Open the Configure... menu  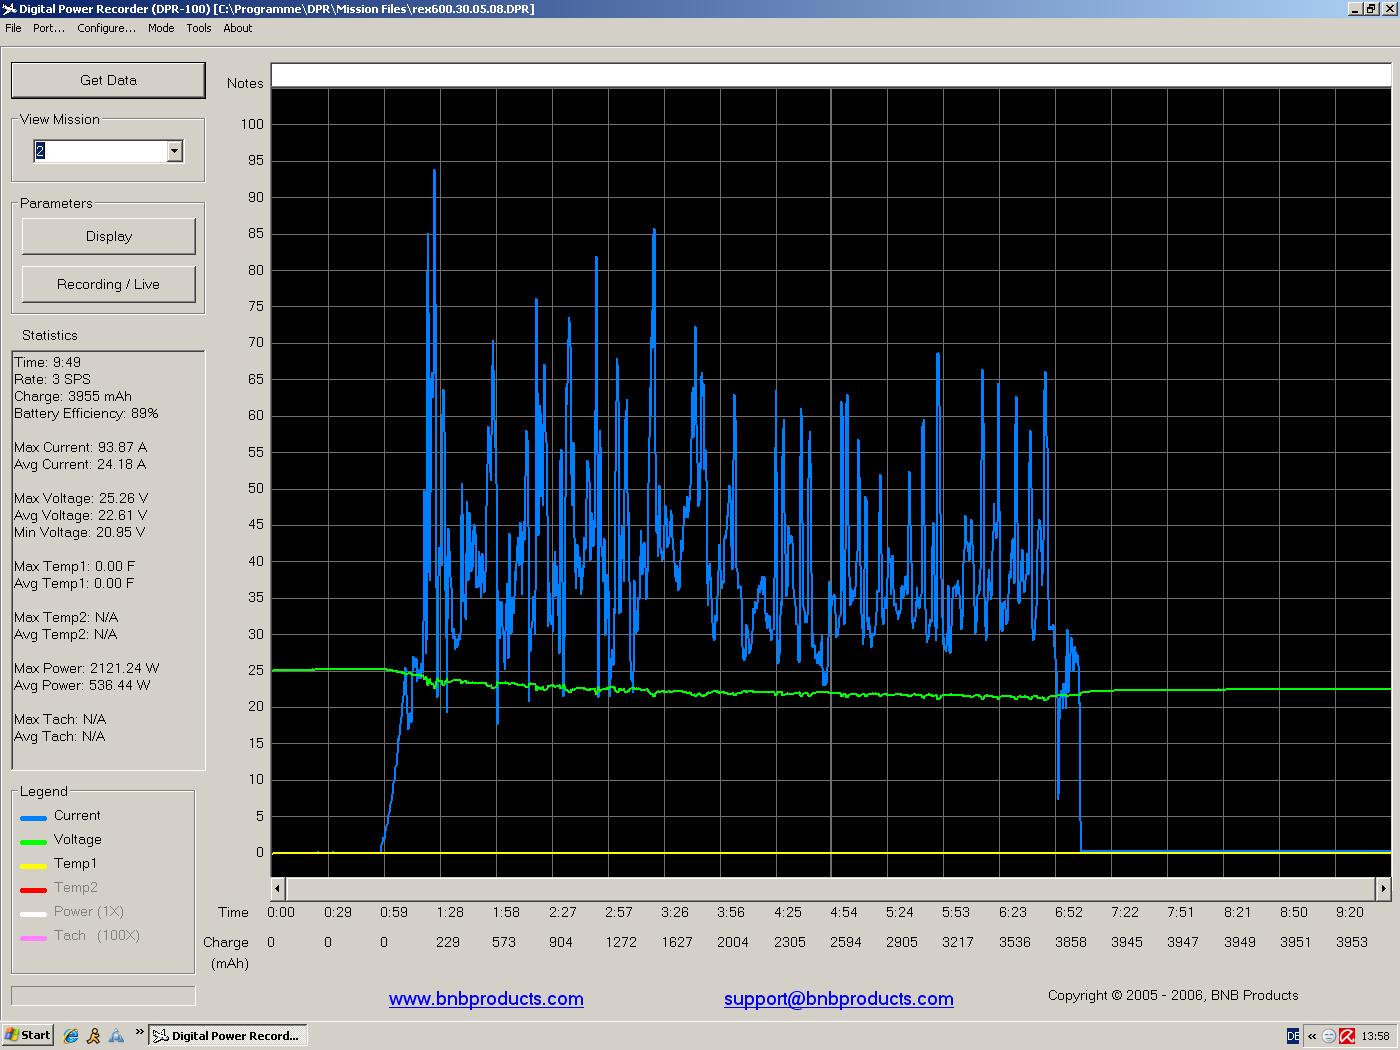(x=106, y=28)
